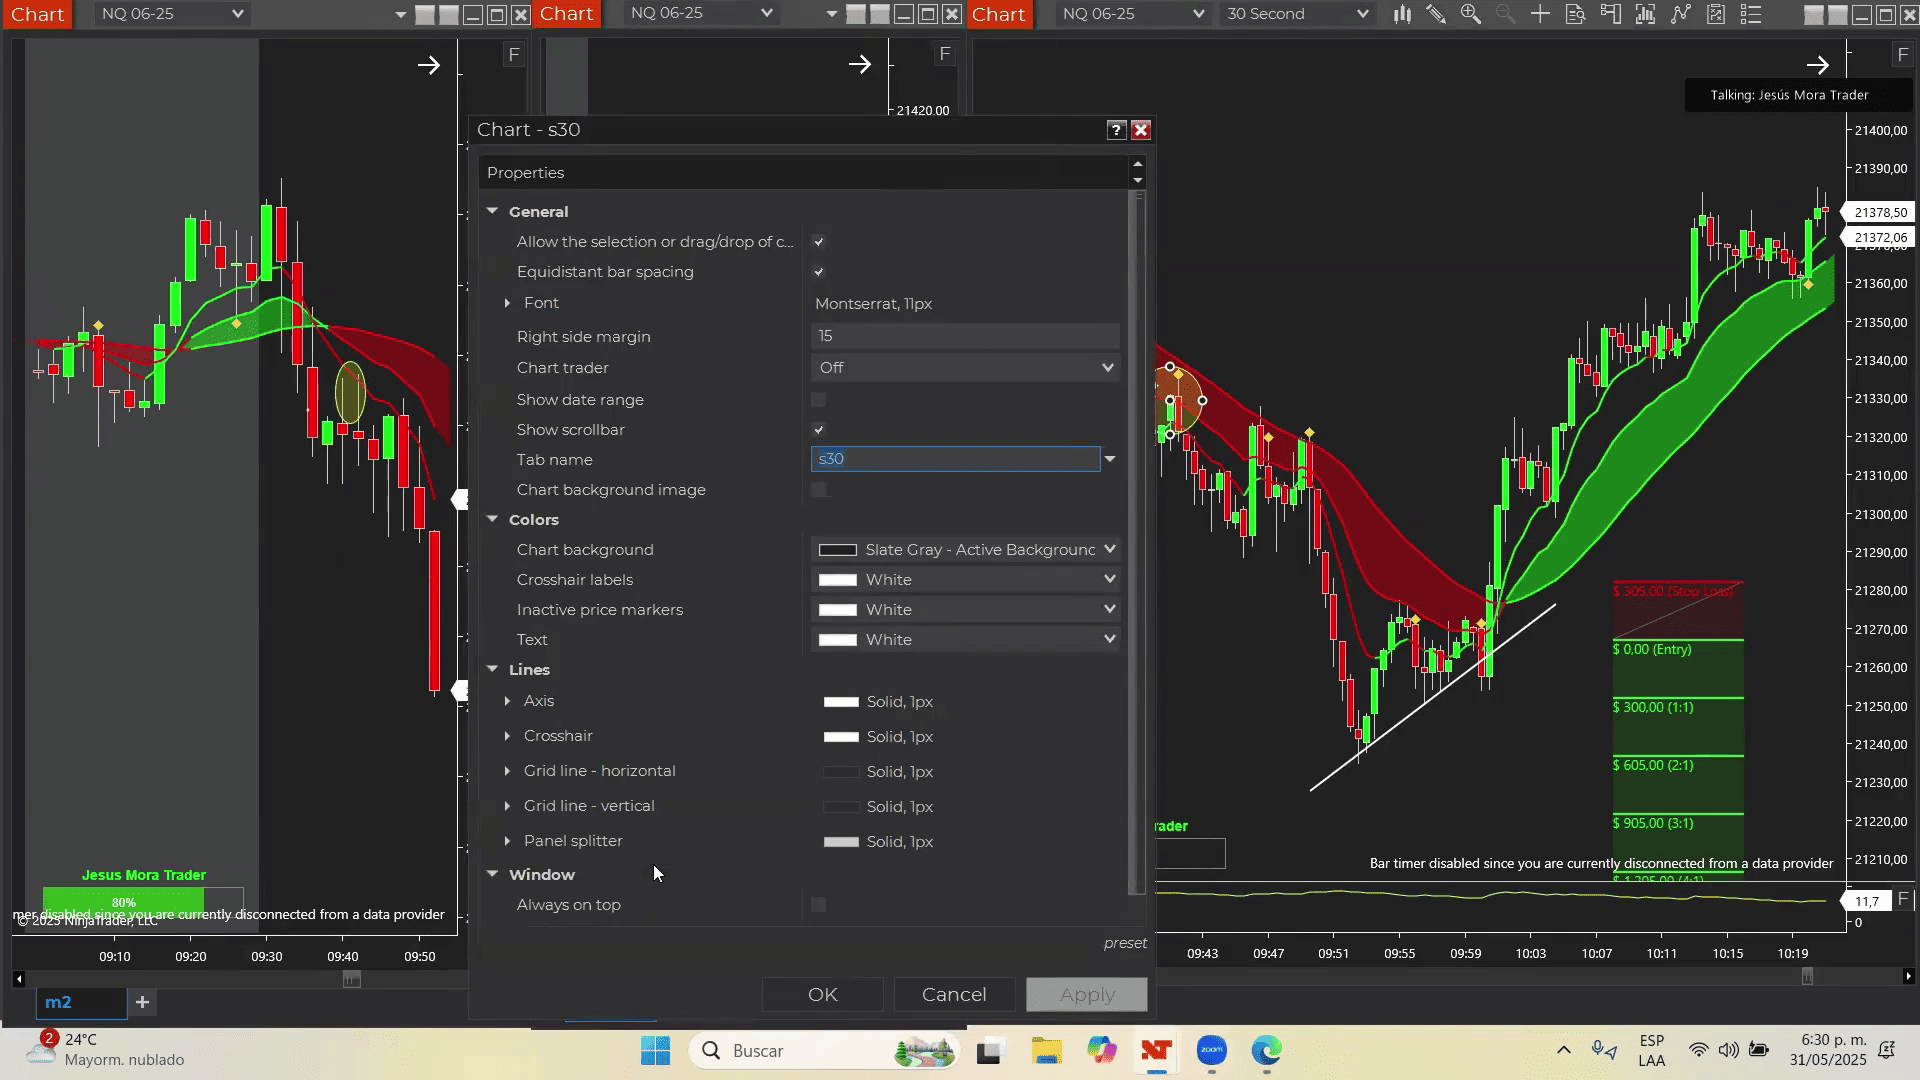Expand the Axis line settings

[x=507, y=701]
